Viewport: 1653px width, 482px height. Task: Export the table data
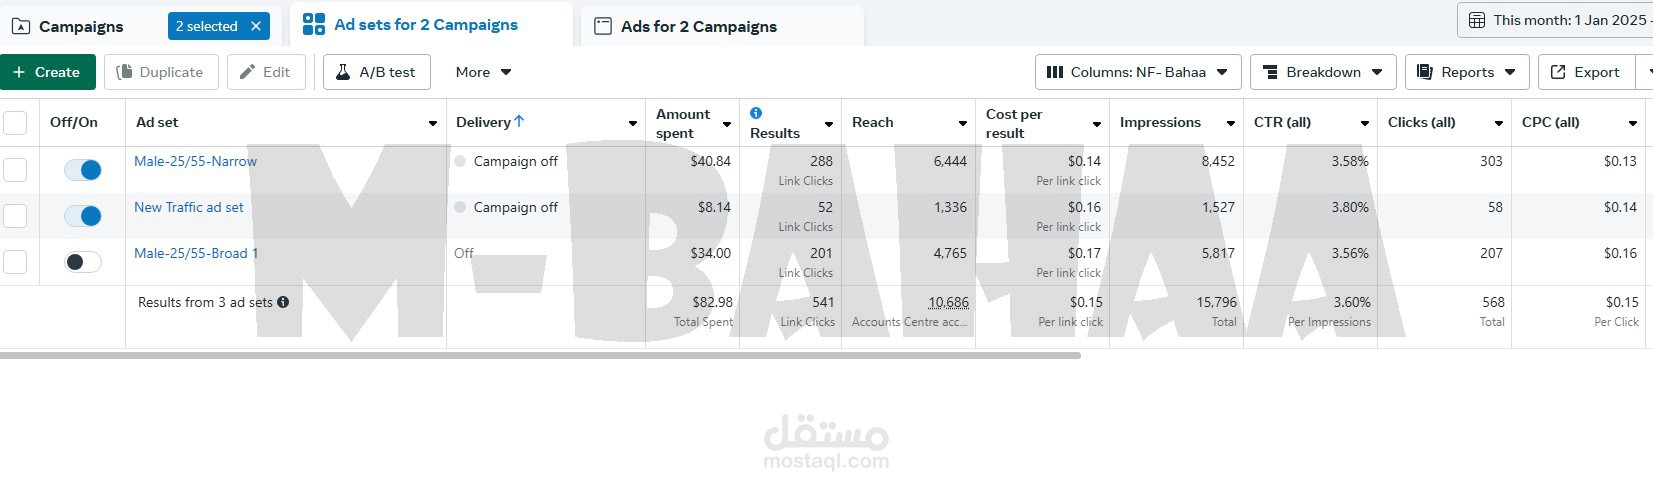[x=1584, y=72]
